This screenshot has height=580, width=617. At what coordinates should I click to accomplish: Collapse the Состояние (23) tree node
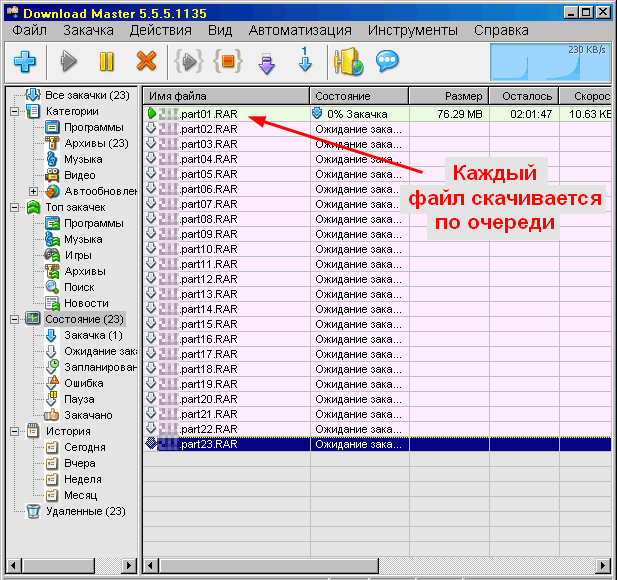[x=15, y=319]
